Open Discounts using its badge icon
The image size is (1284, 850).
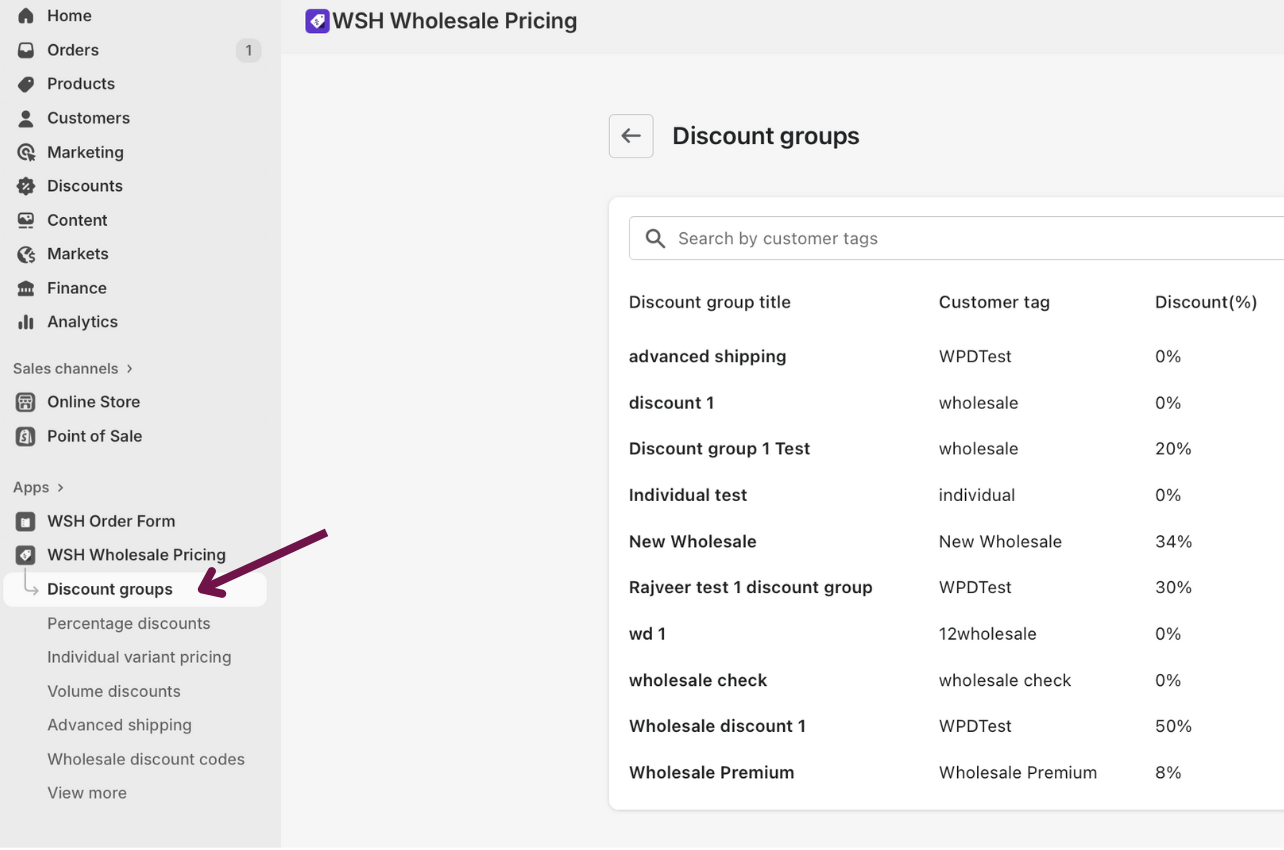pyautogui.click(x=26, y=186)
